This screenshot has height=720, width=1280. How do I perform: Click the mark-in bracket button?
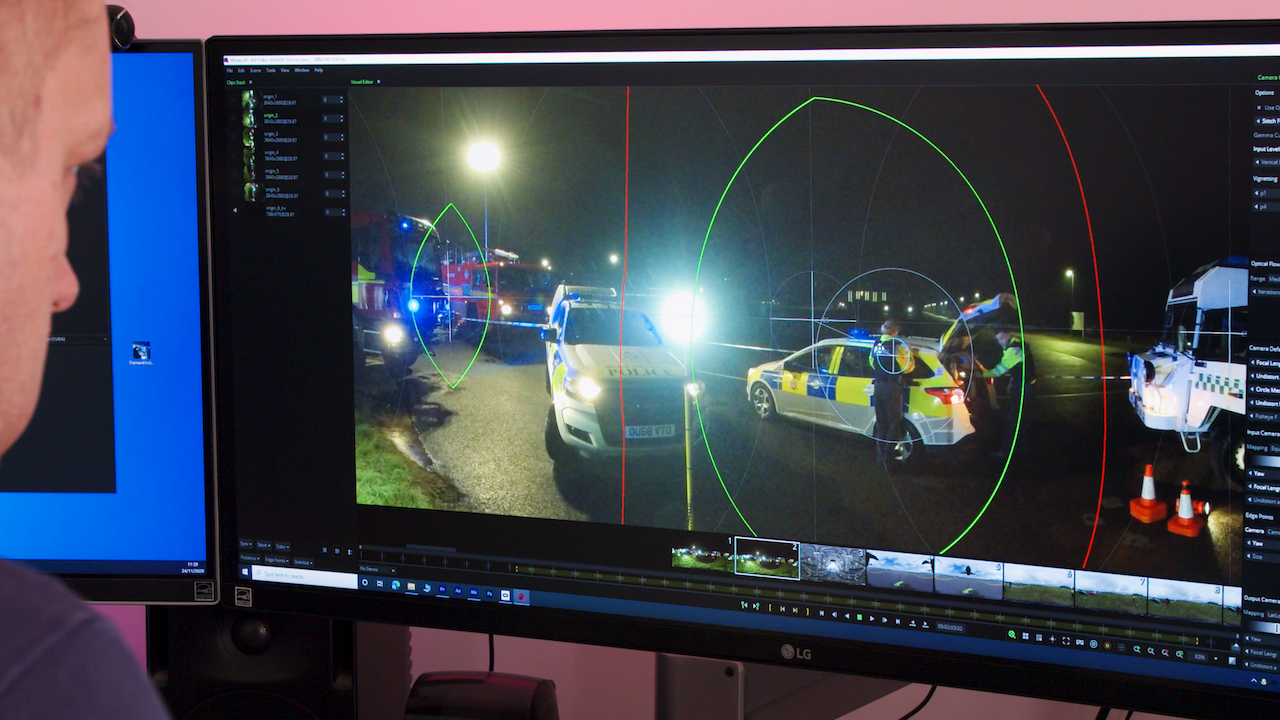point(770,607)
